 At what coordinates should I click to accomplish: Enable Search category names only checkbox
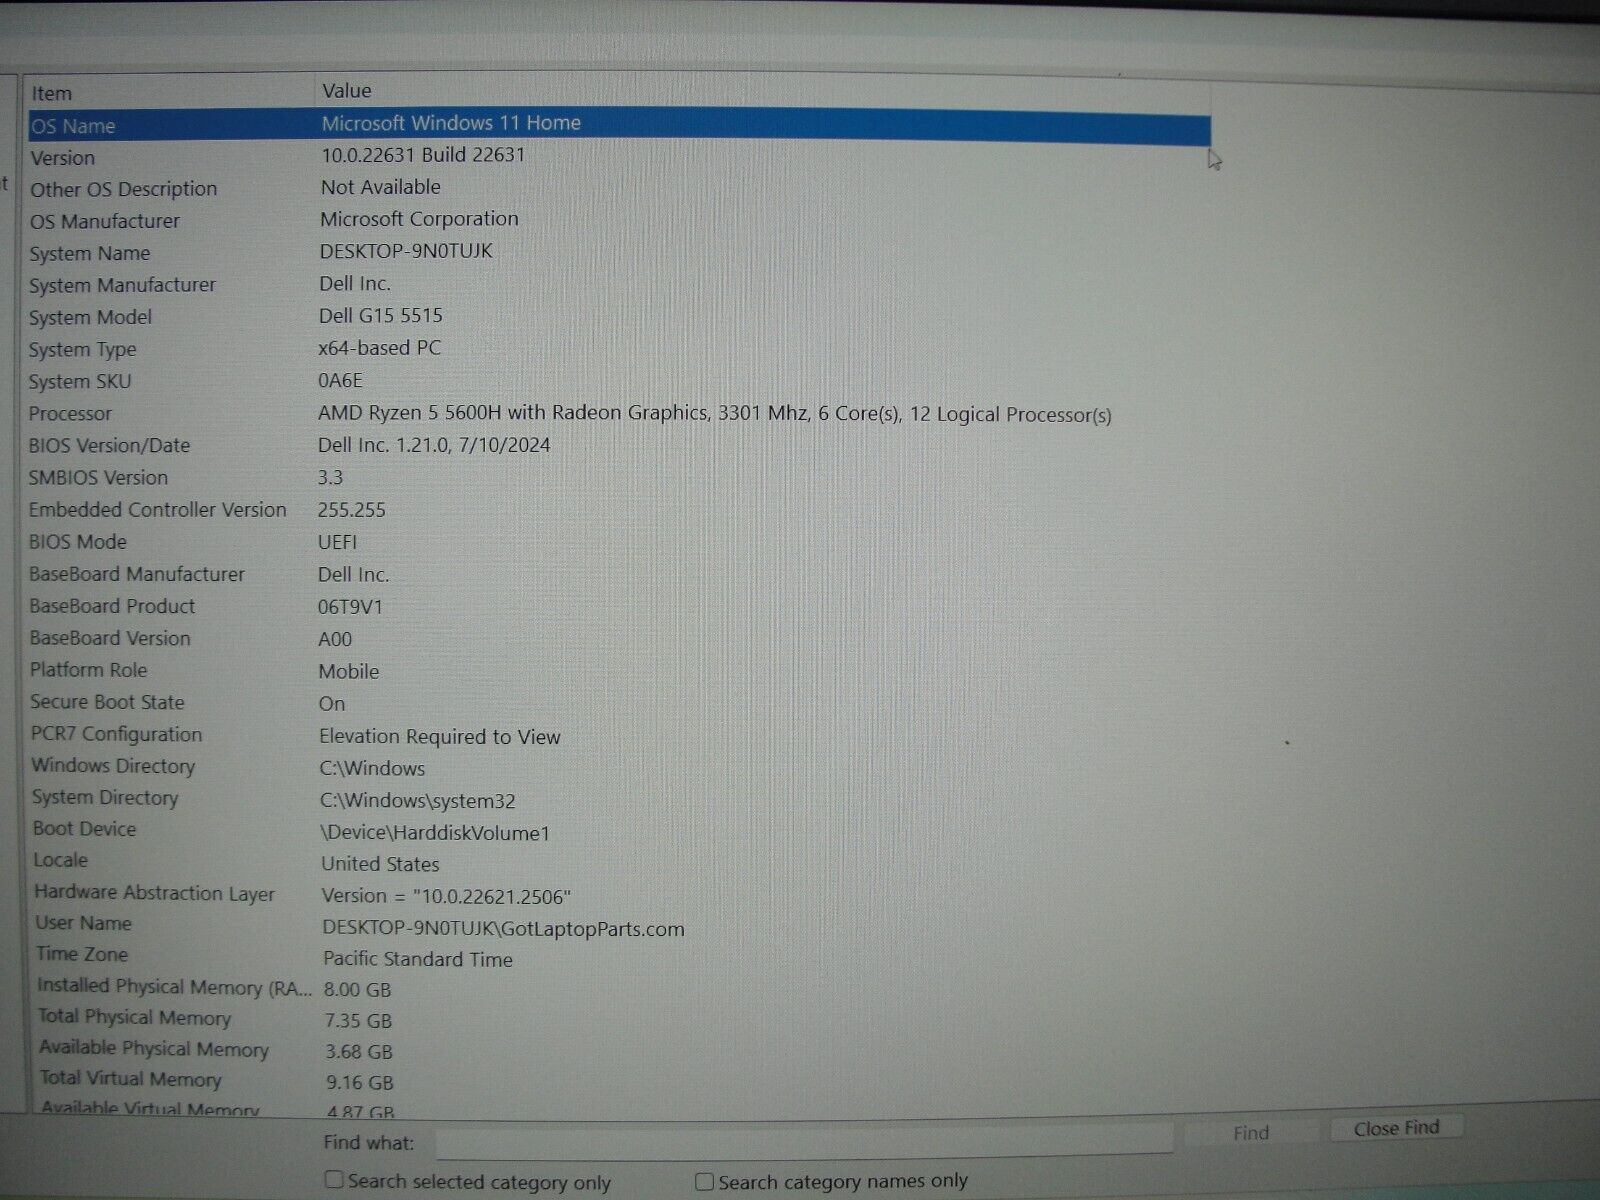tap(705, 1182)
